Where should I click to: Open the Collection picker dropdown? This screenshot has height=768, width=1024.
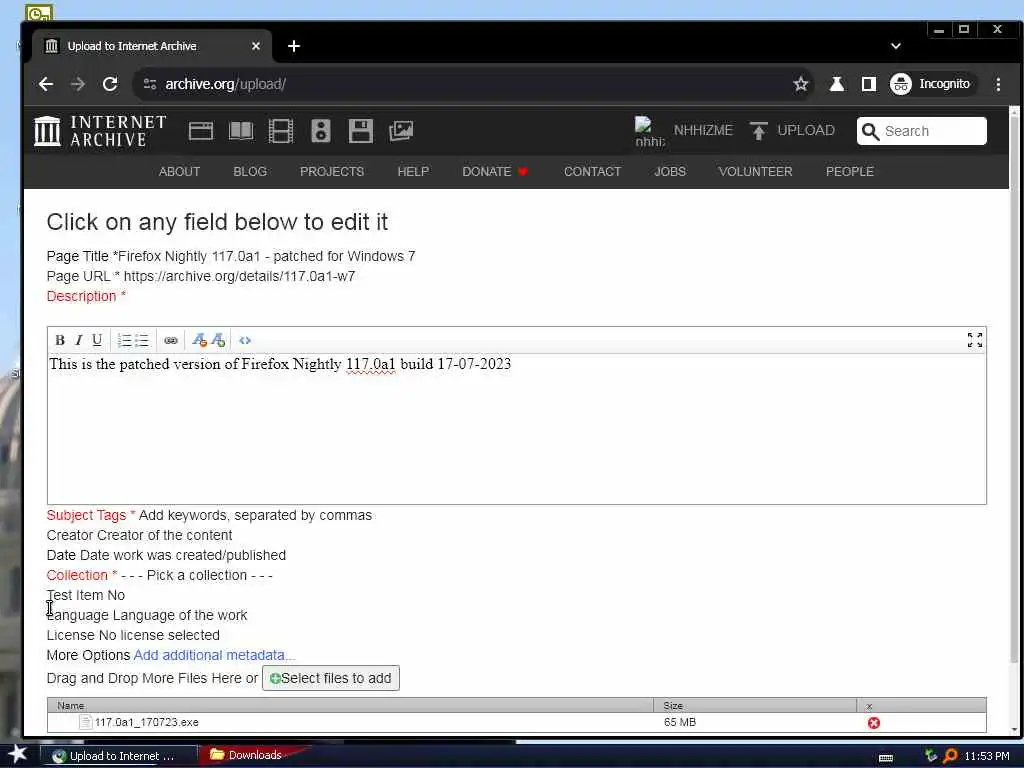(197, 575)
